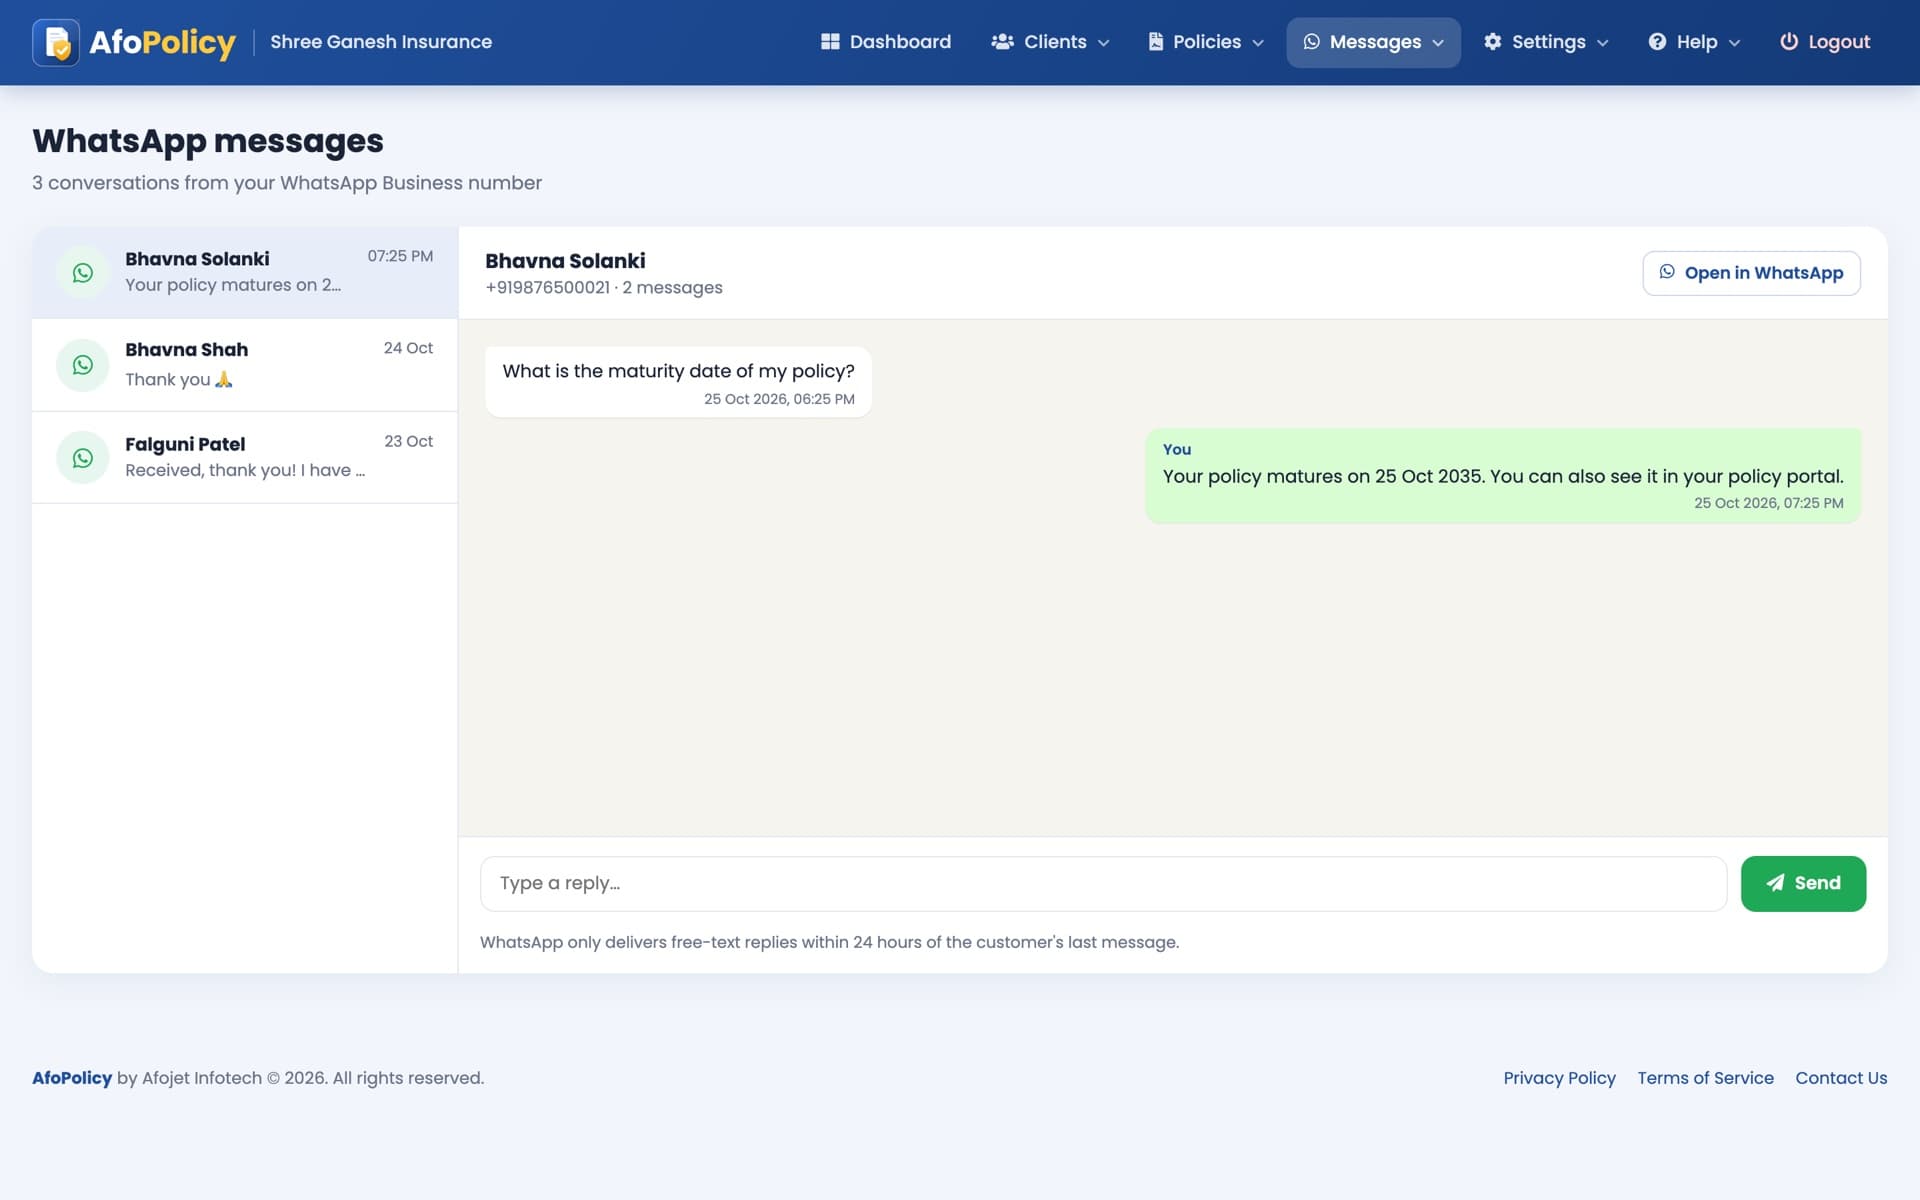
Task: Click the Clients people icon
Action: pos(1002,42)
